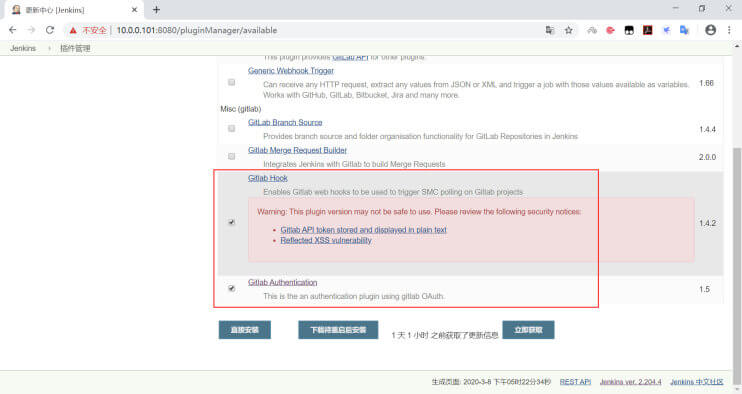Click the Misc (gitlab) category heading
742x394 pixels.
coord(240,109)
